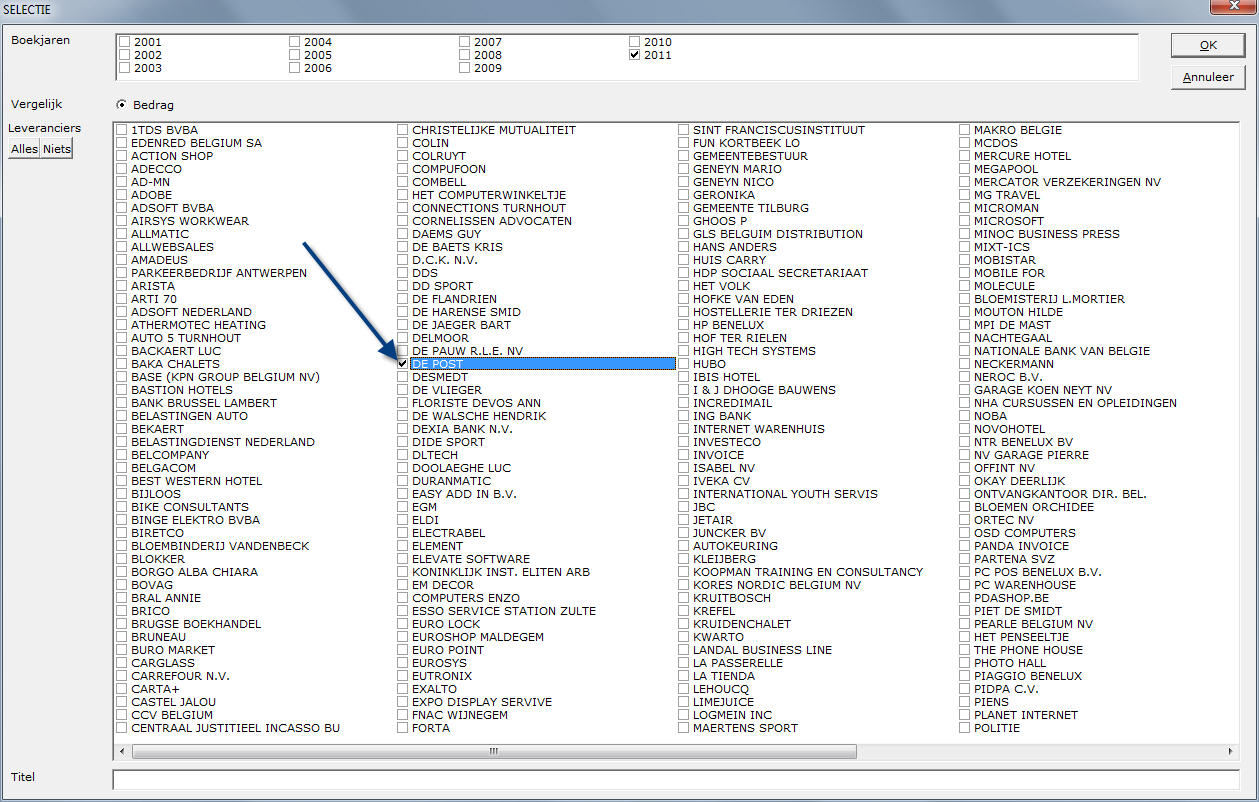Uncheck the 2011 year checkbox

pyautogui.click(x=634, y=55)
